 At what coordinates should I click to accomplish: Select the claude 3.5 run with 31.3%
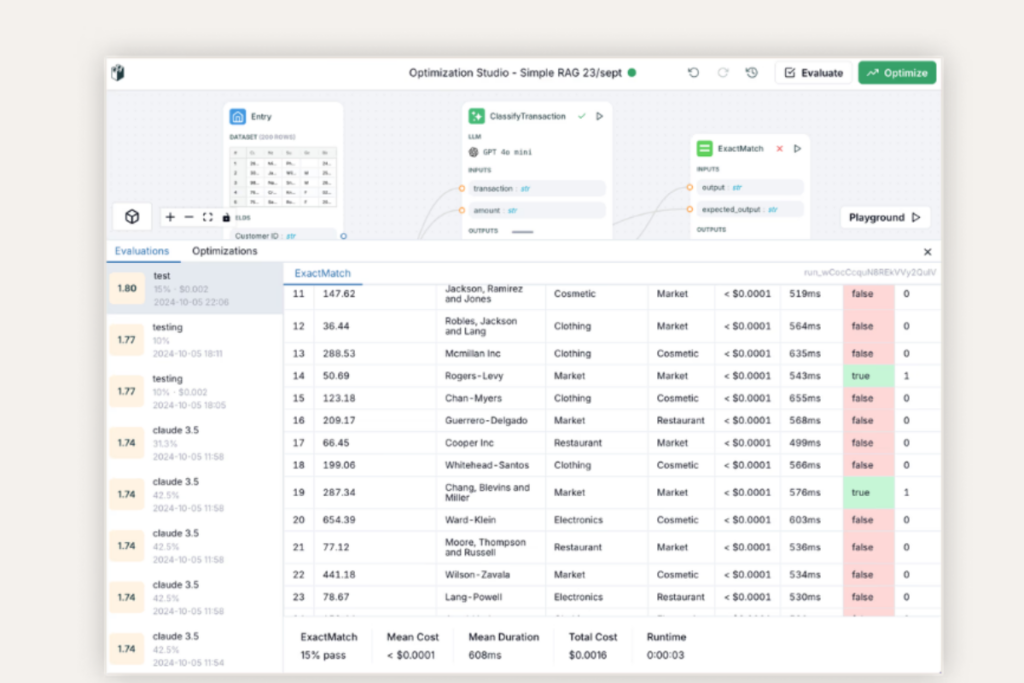click(x=195, y=443)
